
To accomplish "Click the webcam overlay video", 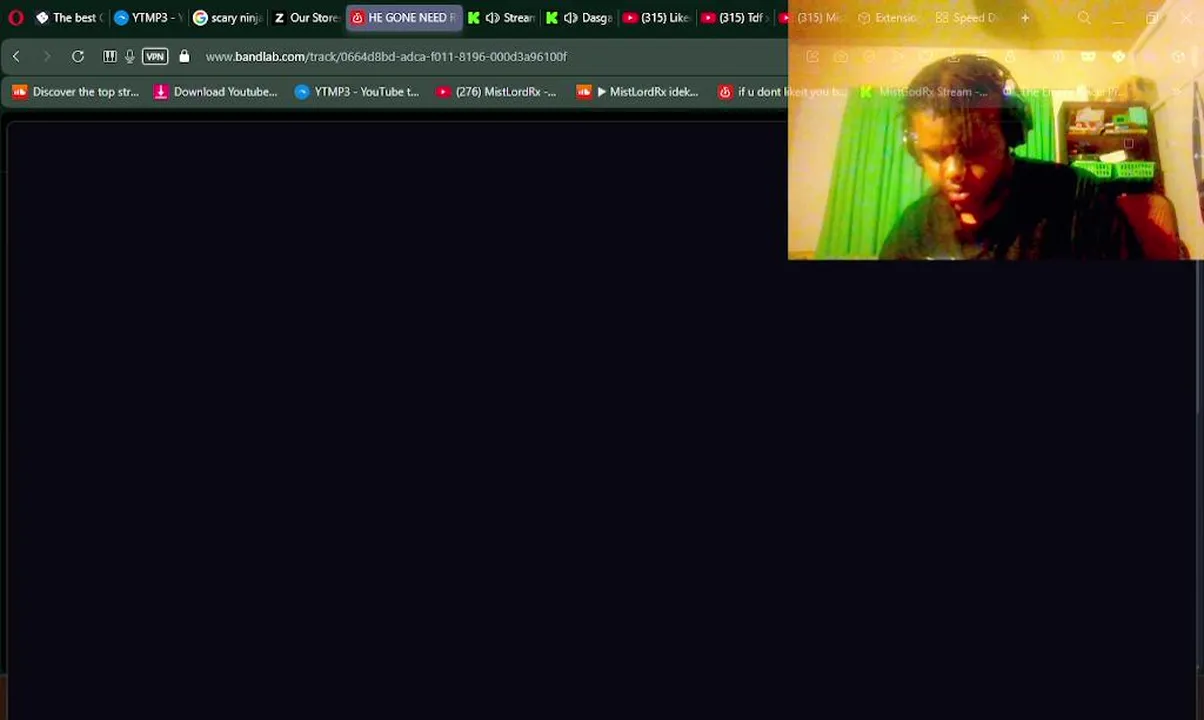I will (995, 131).
